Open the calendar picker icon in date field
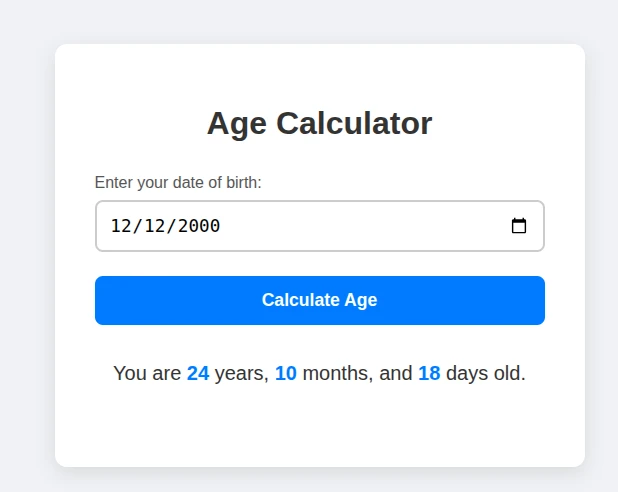The image size is (618, 492). click(519, 226)
